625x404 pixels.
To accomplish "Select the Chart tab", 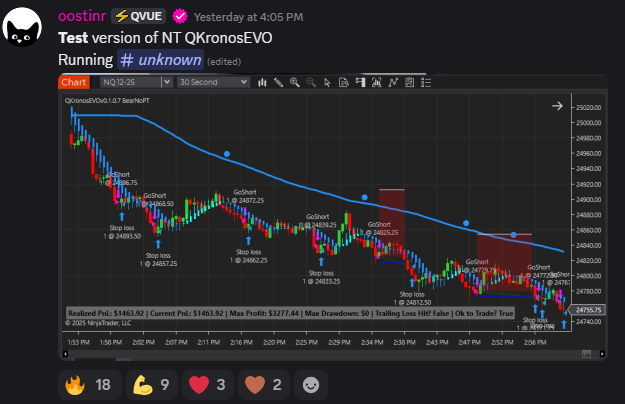I will (74, 83).
